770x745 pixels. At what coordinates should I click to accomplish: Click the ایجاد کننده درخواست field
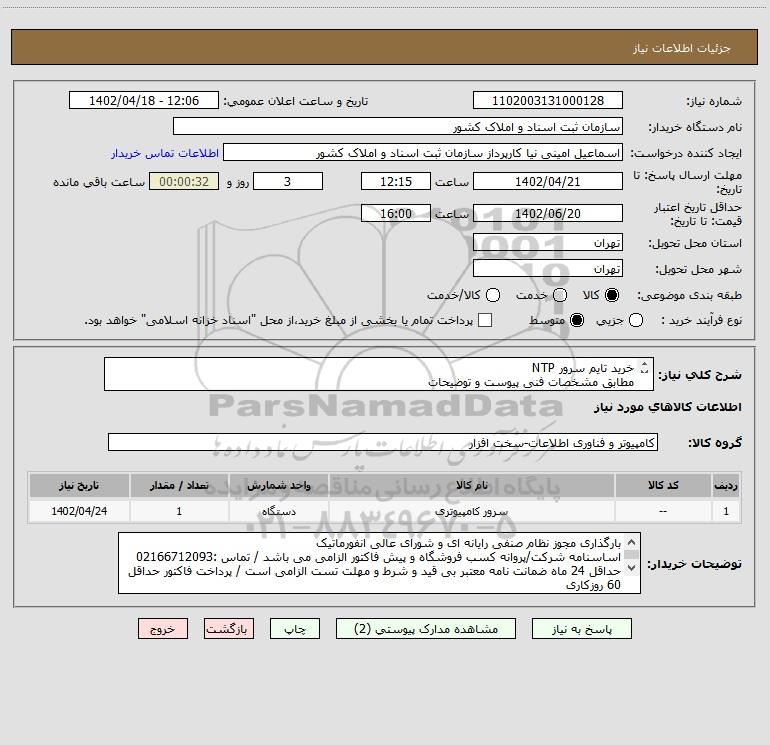coord(423,152)
